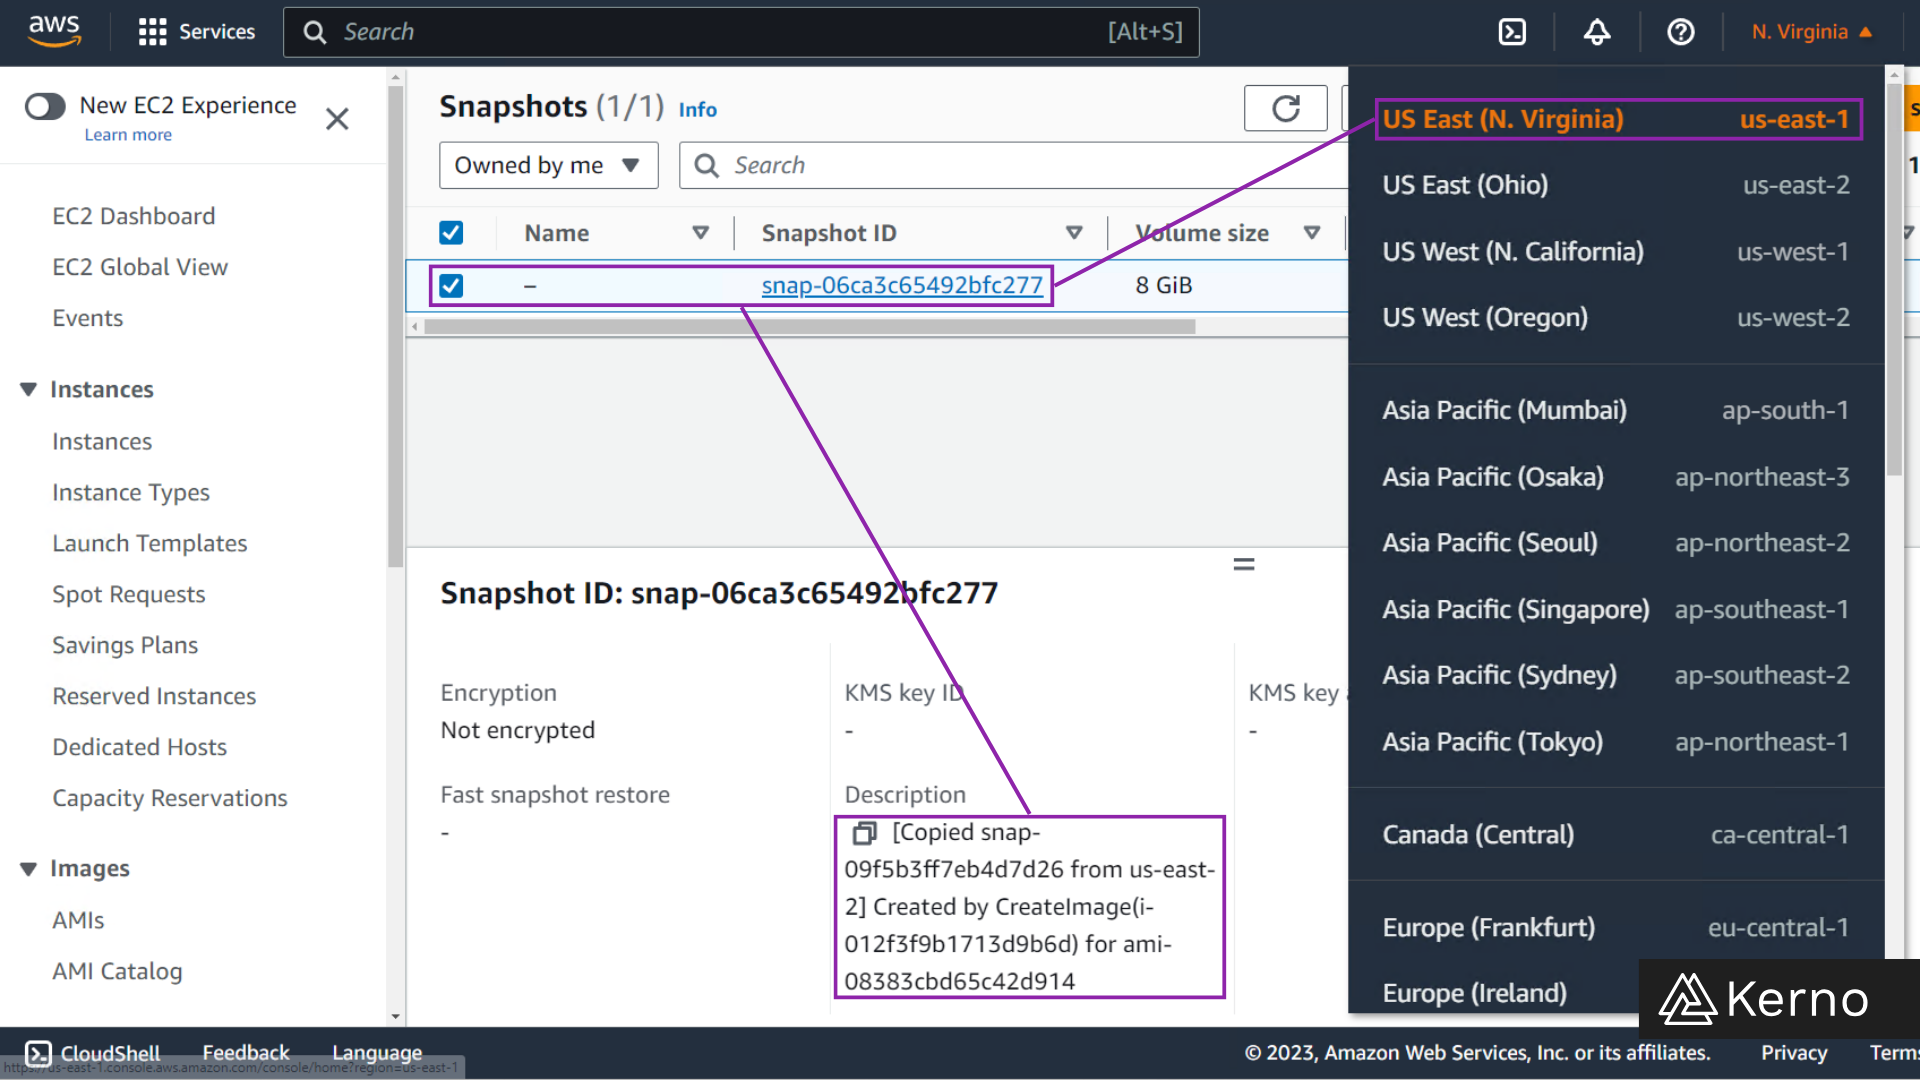
Task: Refresh the snapshots list
Action: [x=1286, y=108]
